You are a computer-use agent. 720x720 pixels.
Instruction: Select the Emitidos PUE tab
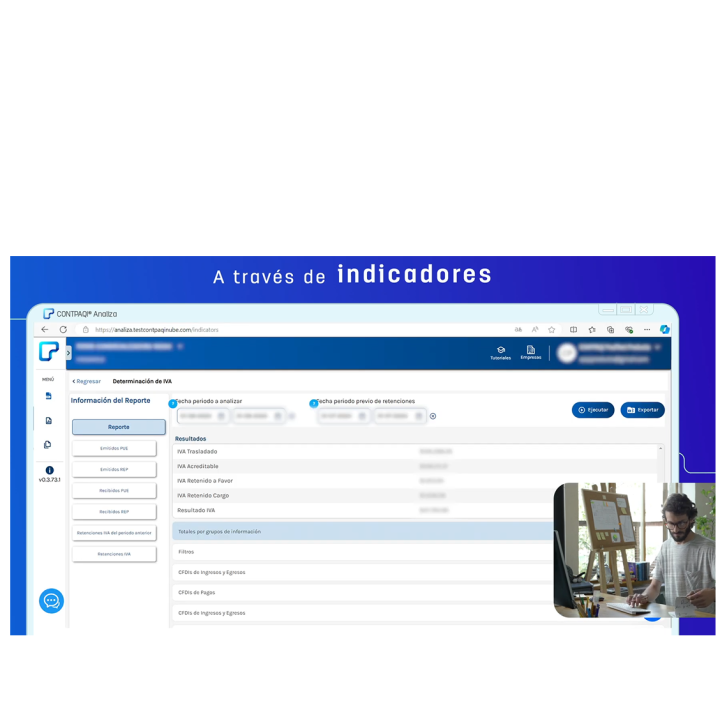(x=114, y=448)
